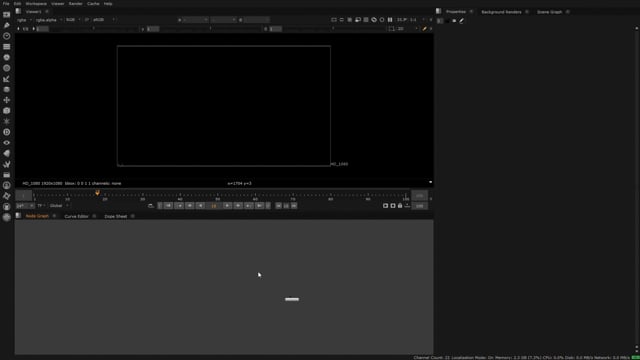640x360 pixels.
Task: Open the Properties pane content menu icon
Action: coord(438,11)
